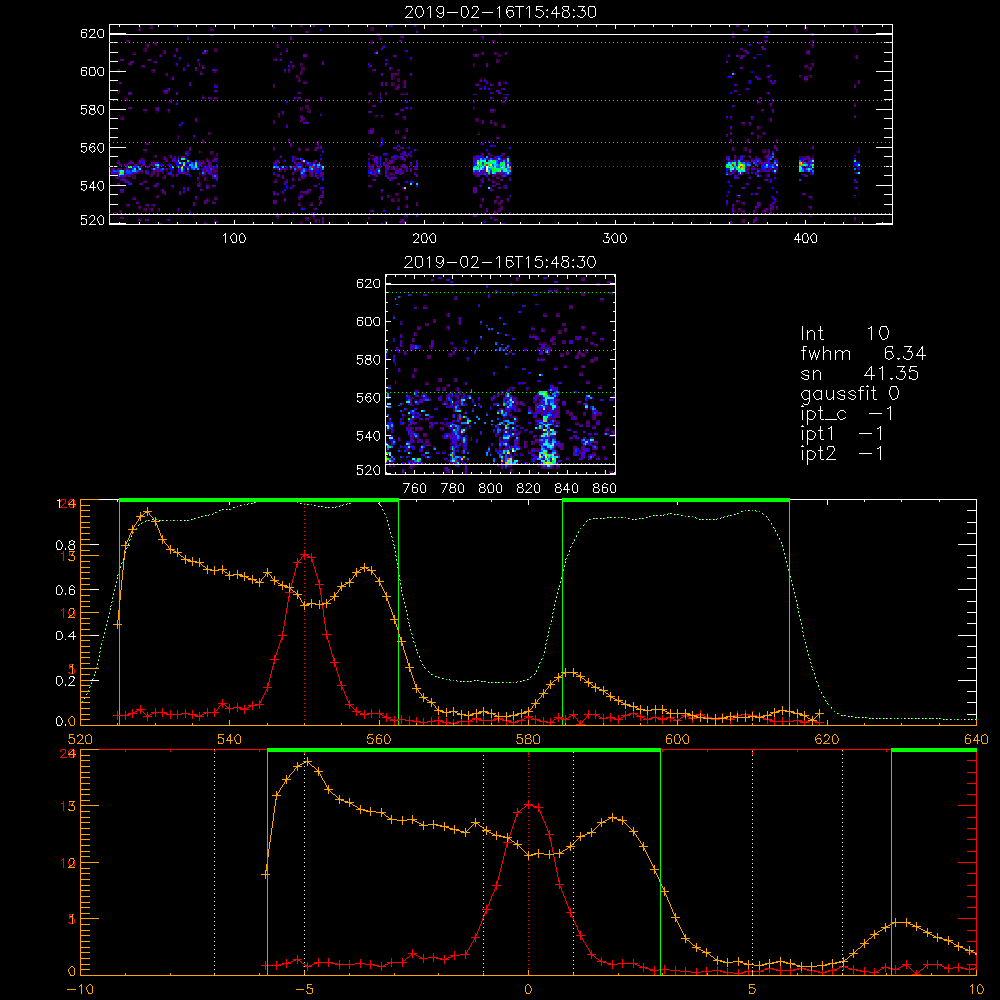Select the 'Int 10' readout line
This screenshot has height=1000, width=1000.
844,333
